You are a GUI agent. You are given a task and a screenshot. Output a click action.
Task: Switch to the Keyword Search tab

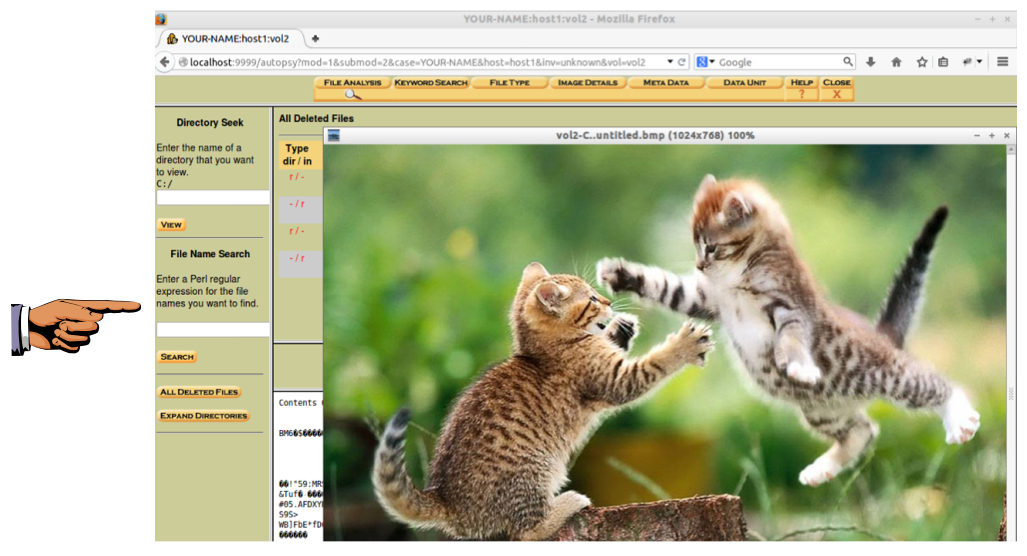tap(430, 83)
